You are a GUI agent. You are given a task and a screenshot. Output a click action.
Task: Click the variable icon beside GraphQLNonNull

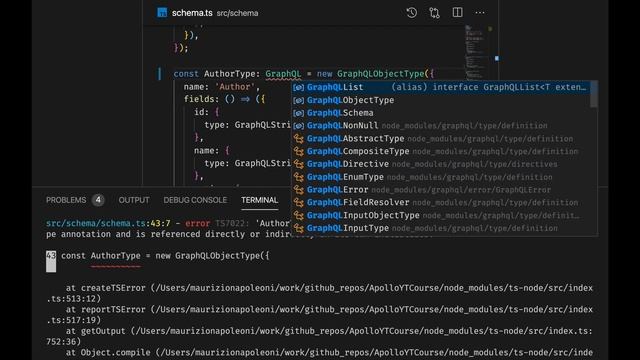pyautogui.click(x=299, y=126)
